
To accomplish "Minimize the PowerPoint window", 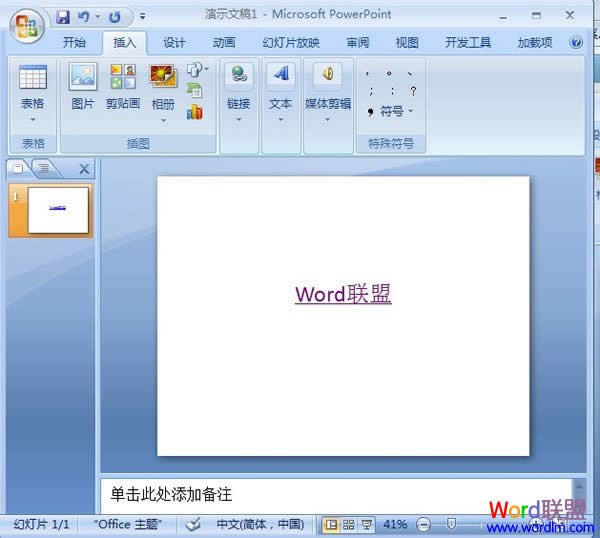I will [x=503, y=16].
